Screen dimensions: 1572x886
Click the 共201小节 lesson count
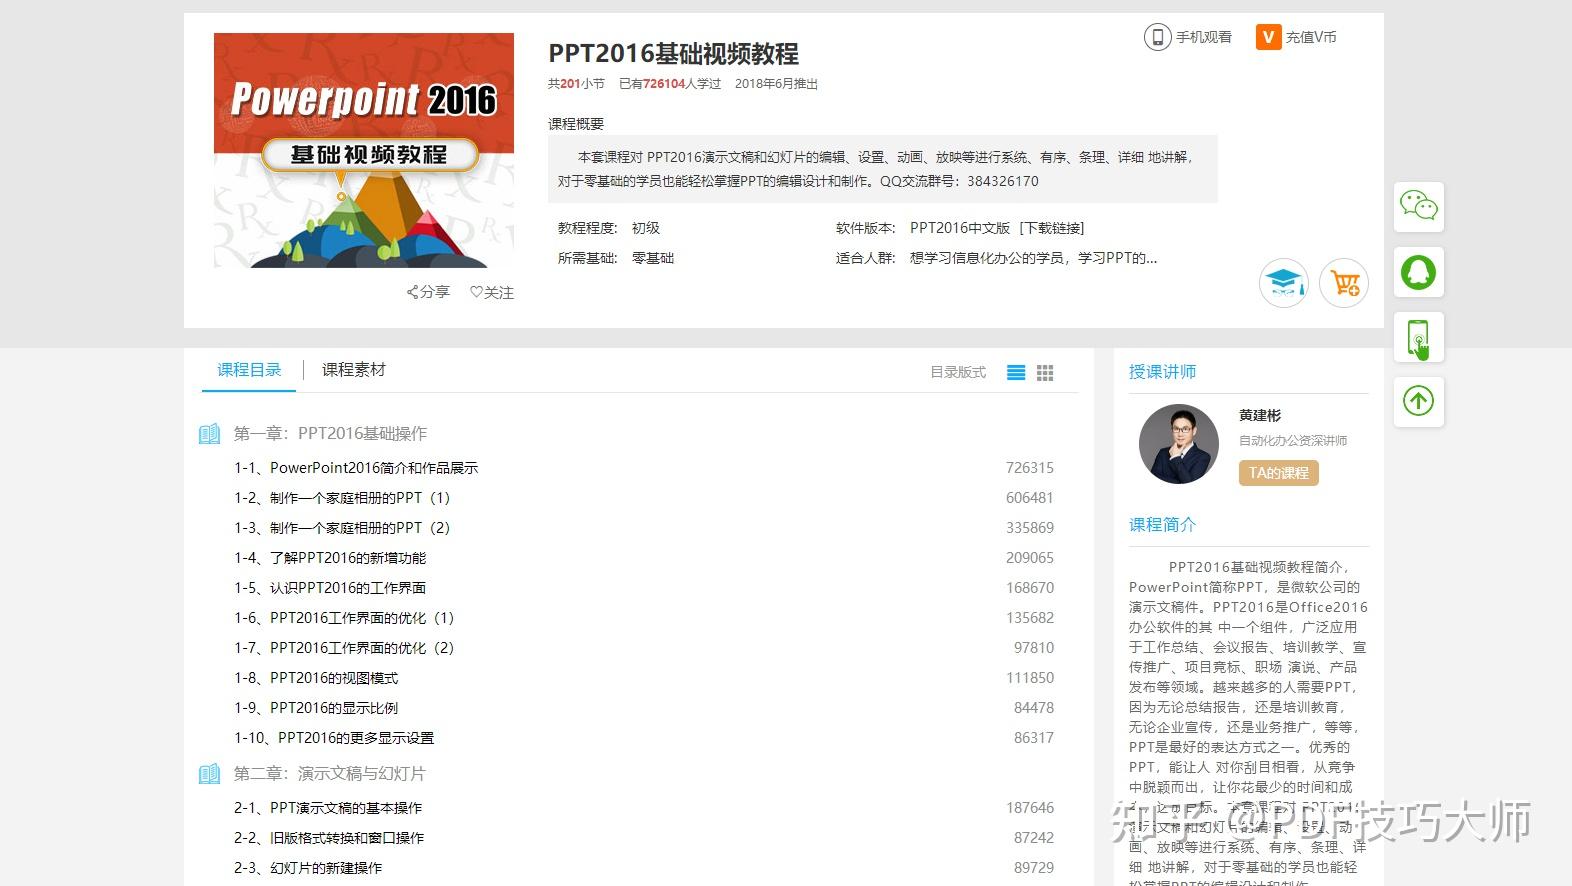pyautogui.click(x=576, y=84)
